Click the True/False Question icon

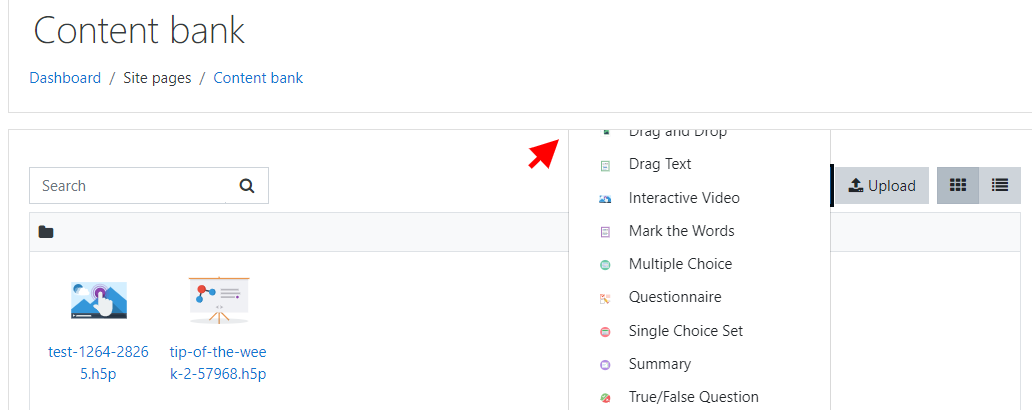coord(606,398)
